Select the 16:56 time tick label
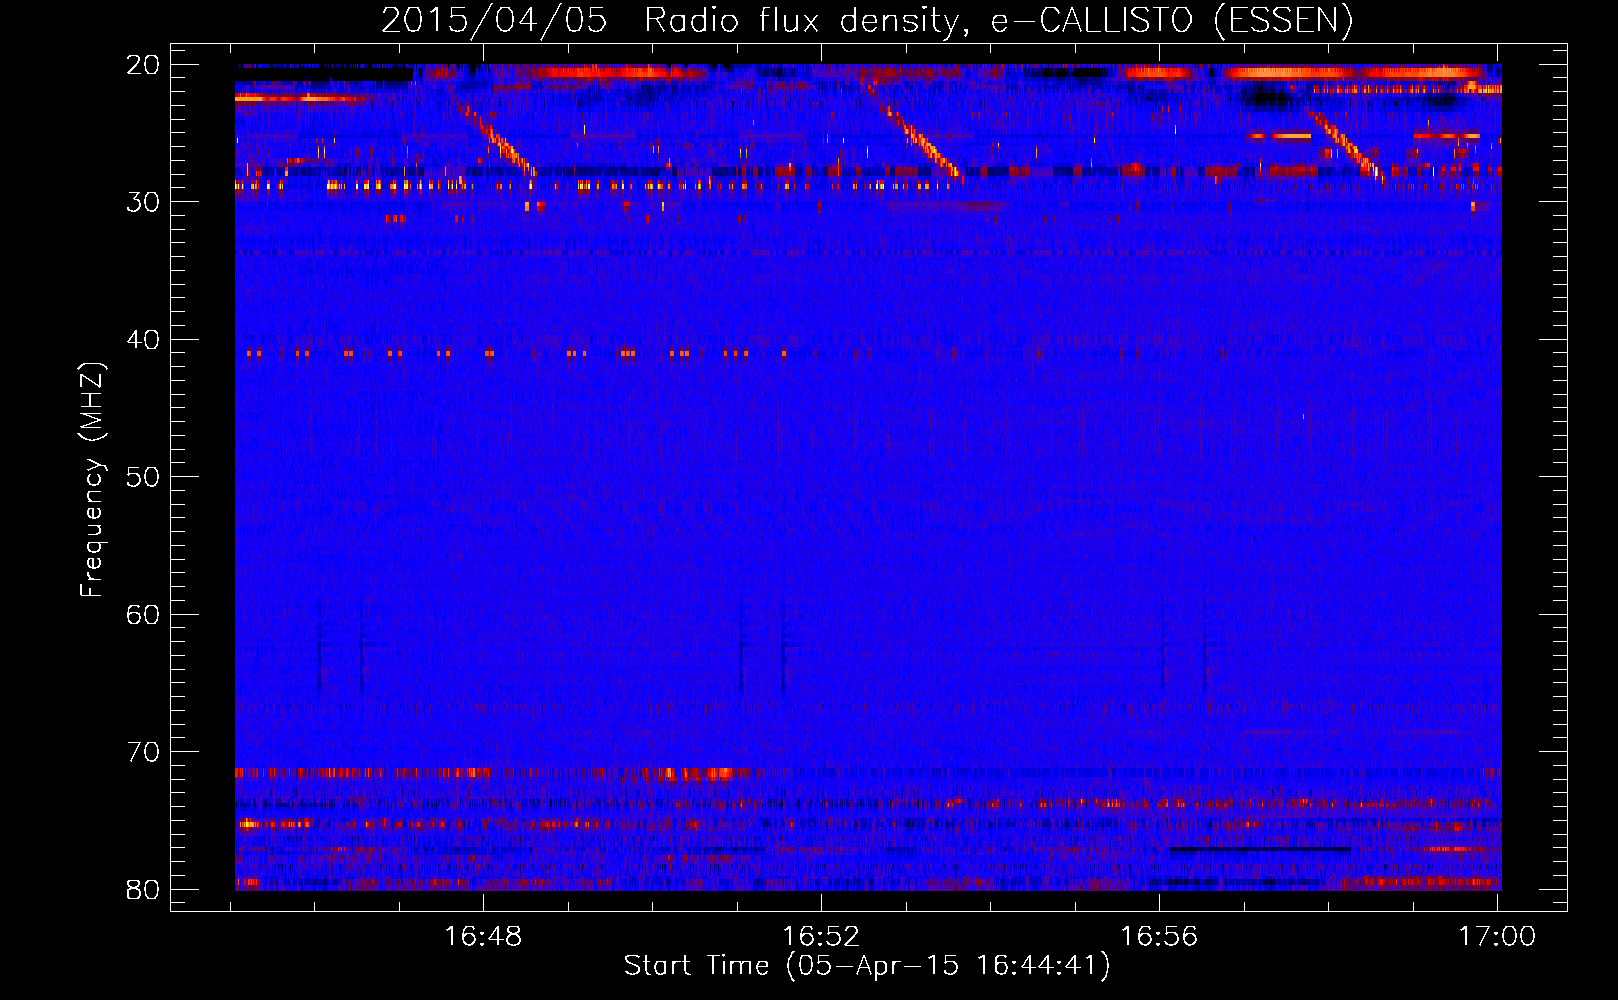The height and width of the screenshot is (1000, 1618). 1159,936
